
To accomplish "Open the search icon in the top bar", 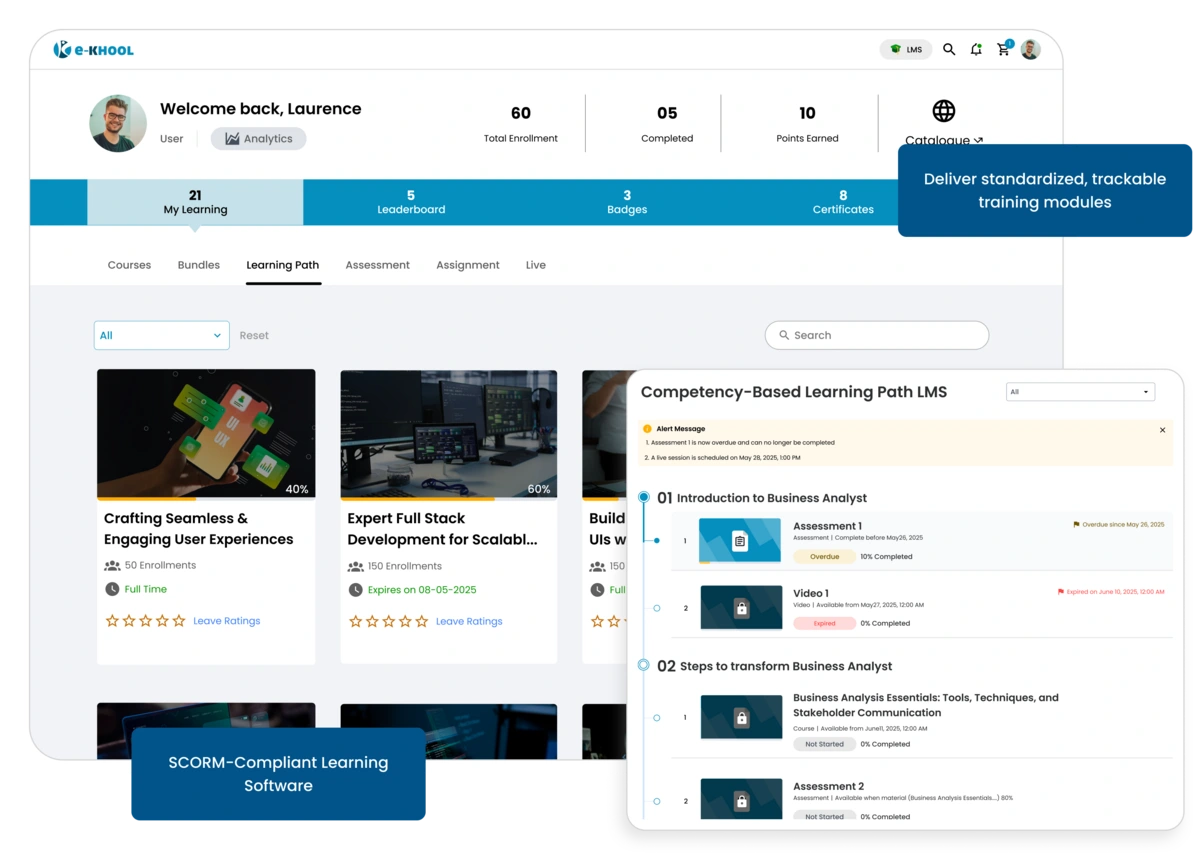I will 949,48.
